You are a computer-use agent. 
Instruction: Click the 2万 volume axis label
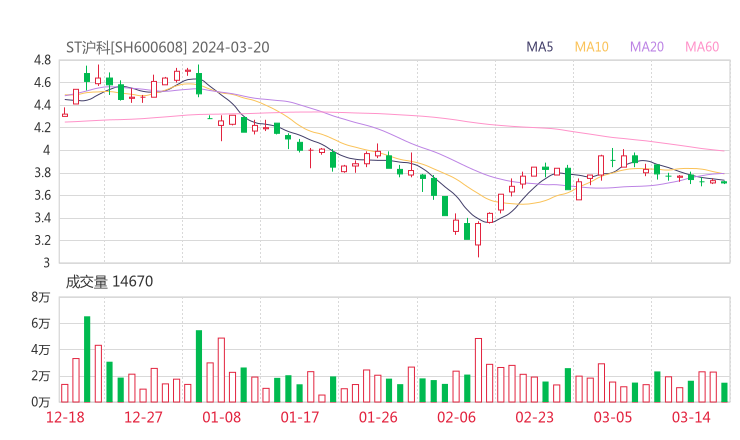41,376
